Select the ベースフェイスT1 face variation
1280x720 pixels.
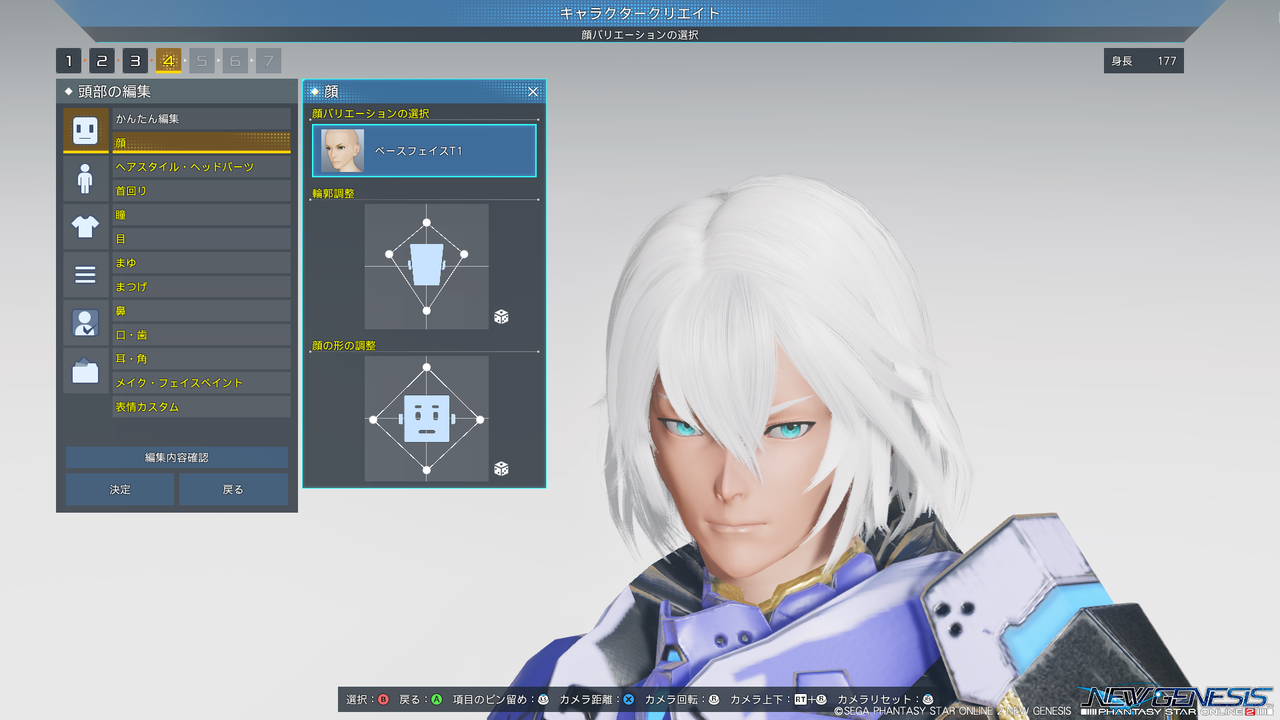coord(424,150)
